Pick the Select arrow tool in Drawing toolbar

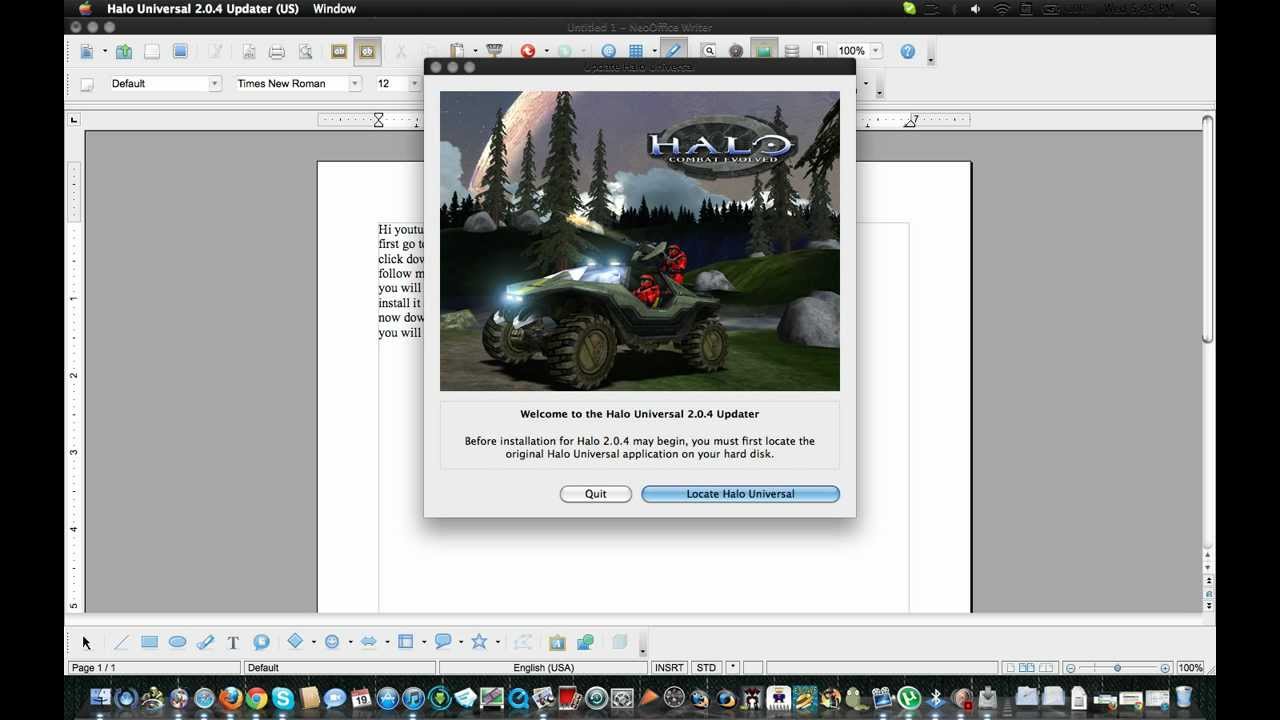[87, 643]
